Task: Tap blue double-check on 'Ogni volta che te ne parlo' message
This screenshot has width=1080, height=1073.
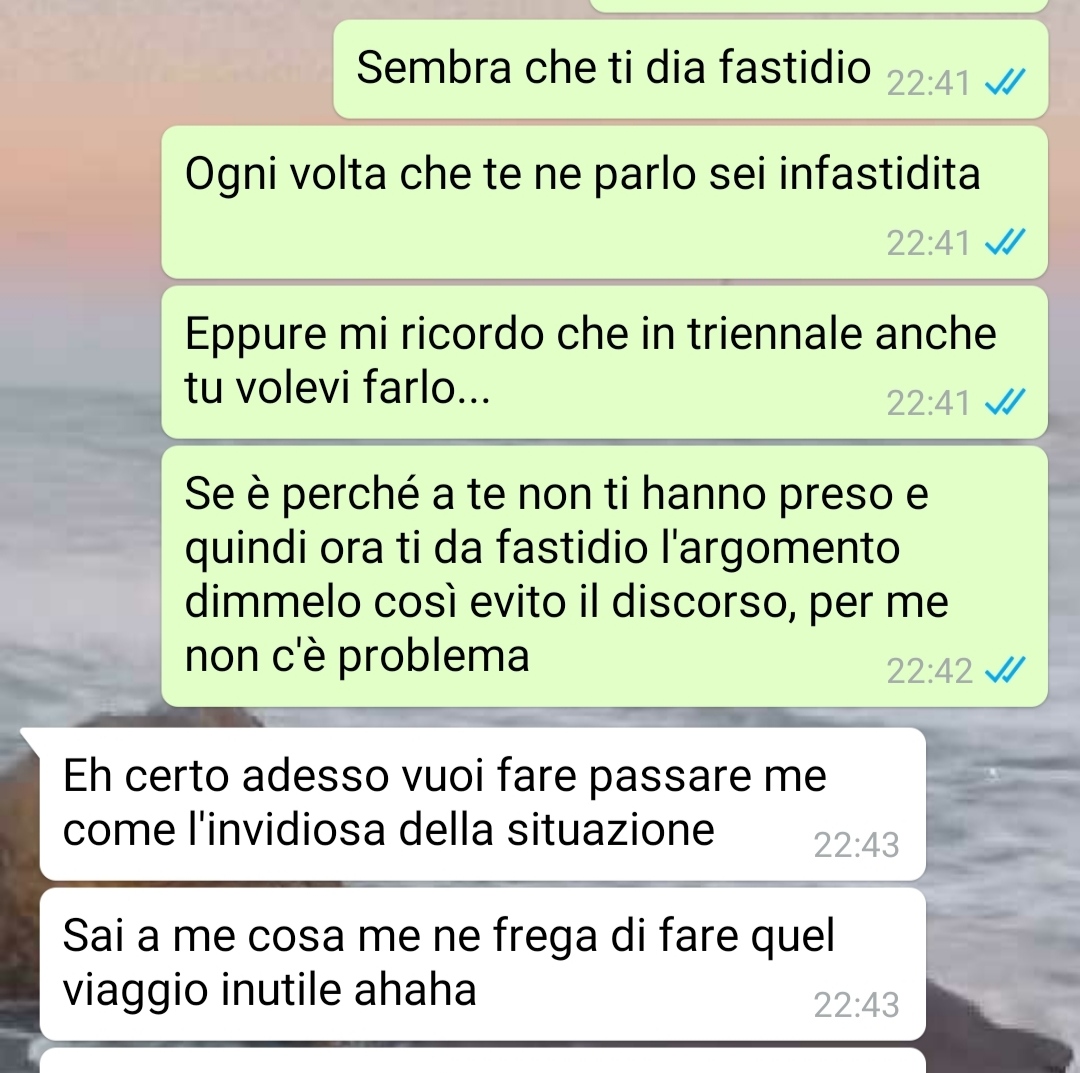Action: click(x=1005, y=242)
